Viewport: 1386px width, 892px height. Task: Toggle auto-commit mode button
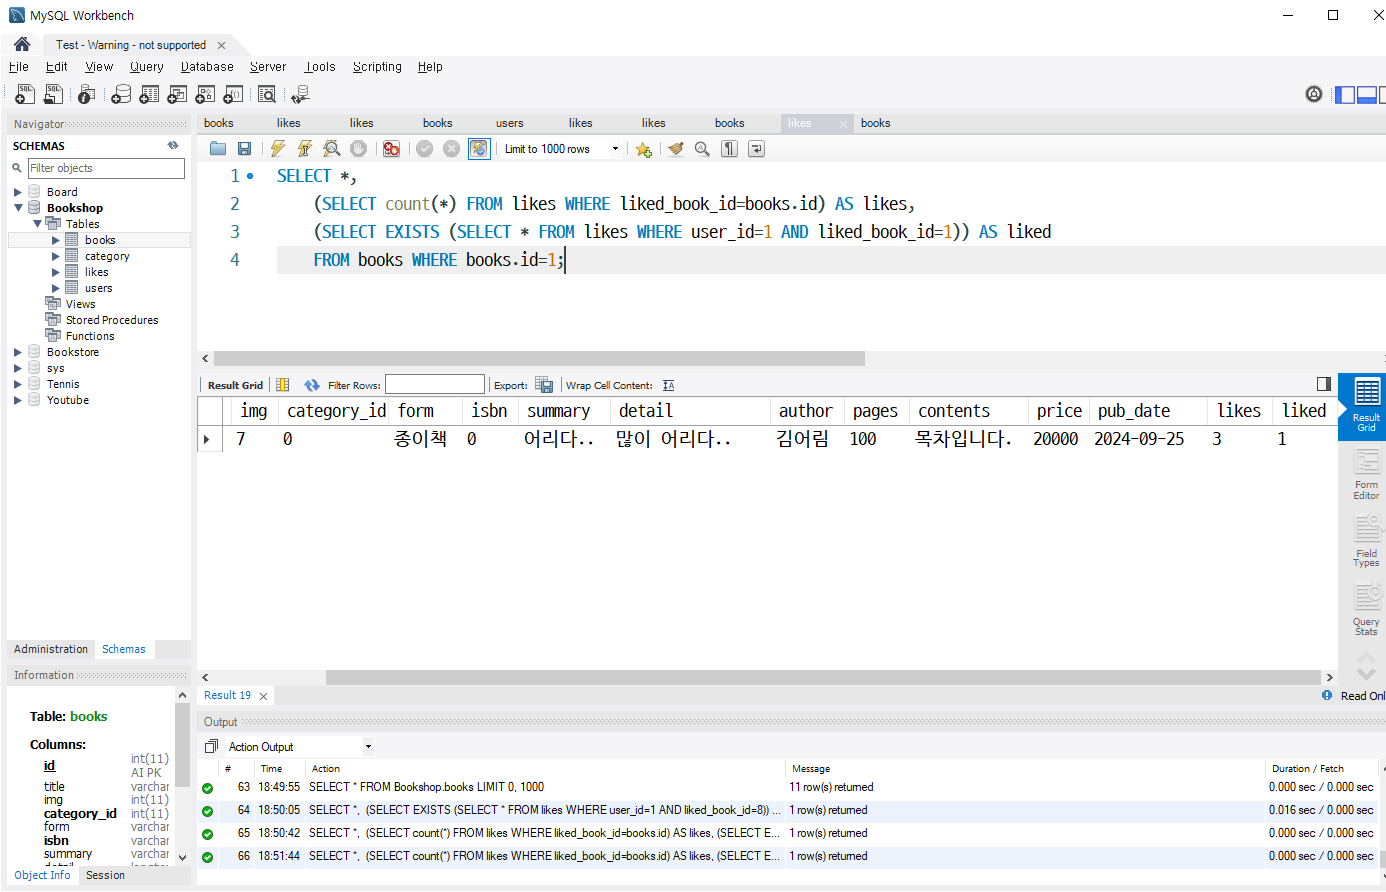tap(479, 149)
